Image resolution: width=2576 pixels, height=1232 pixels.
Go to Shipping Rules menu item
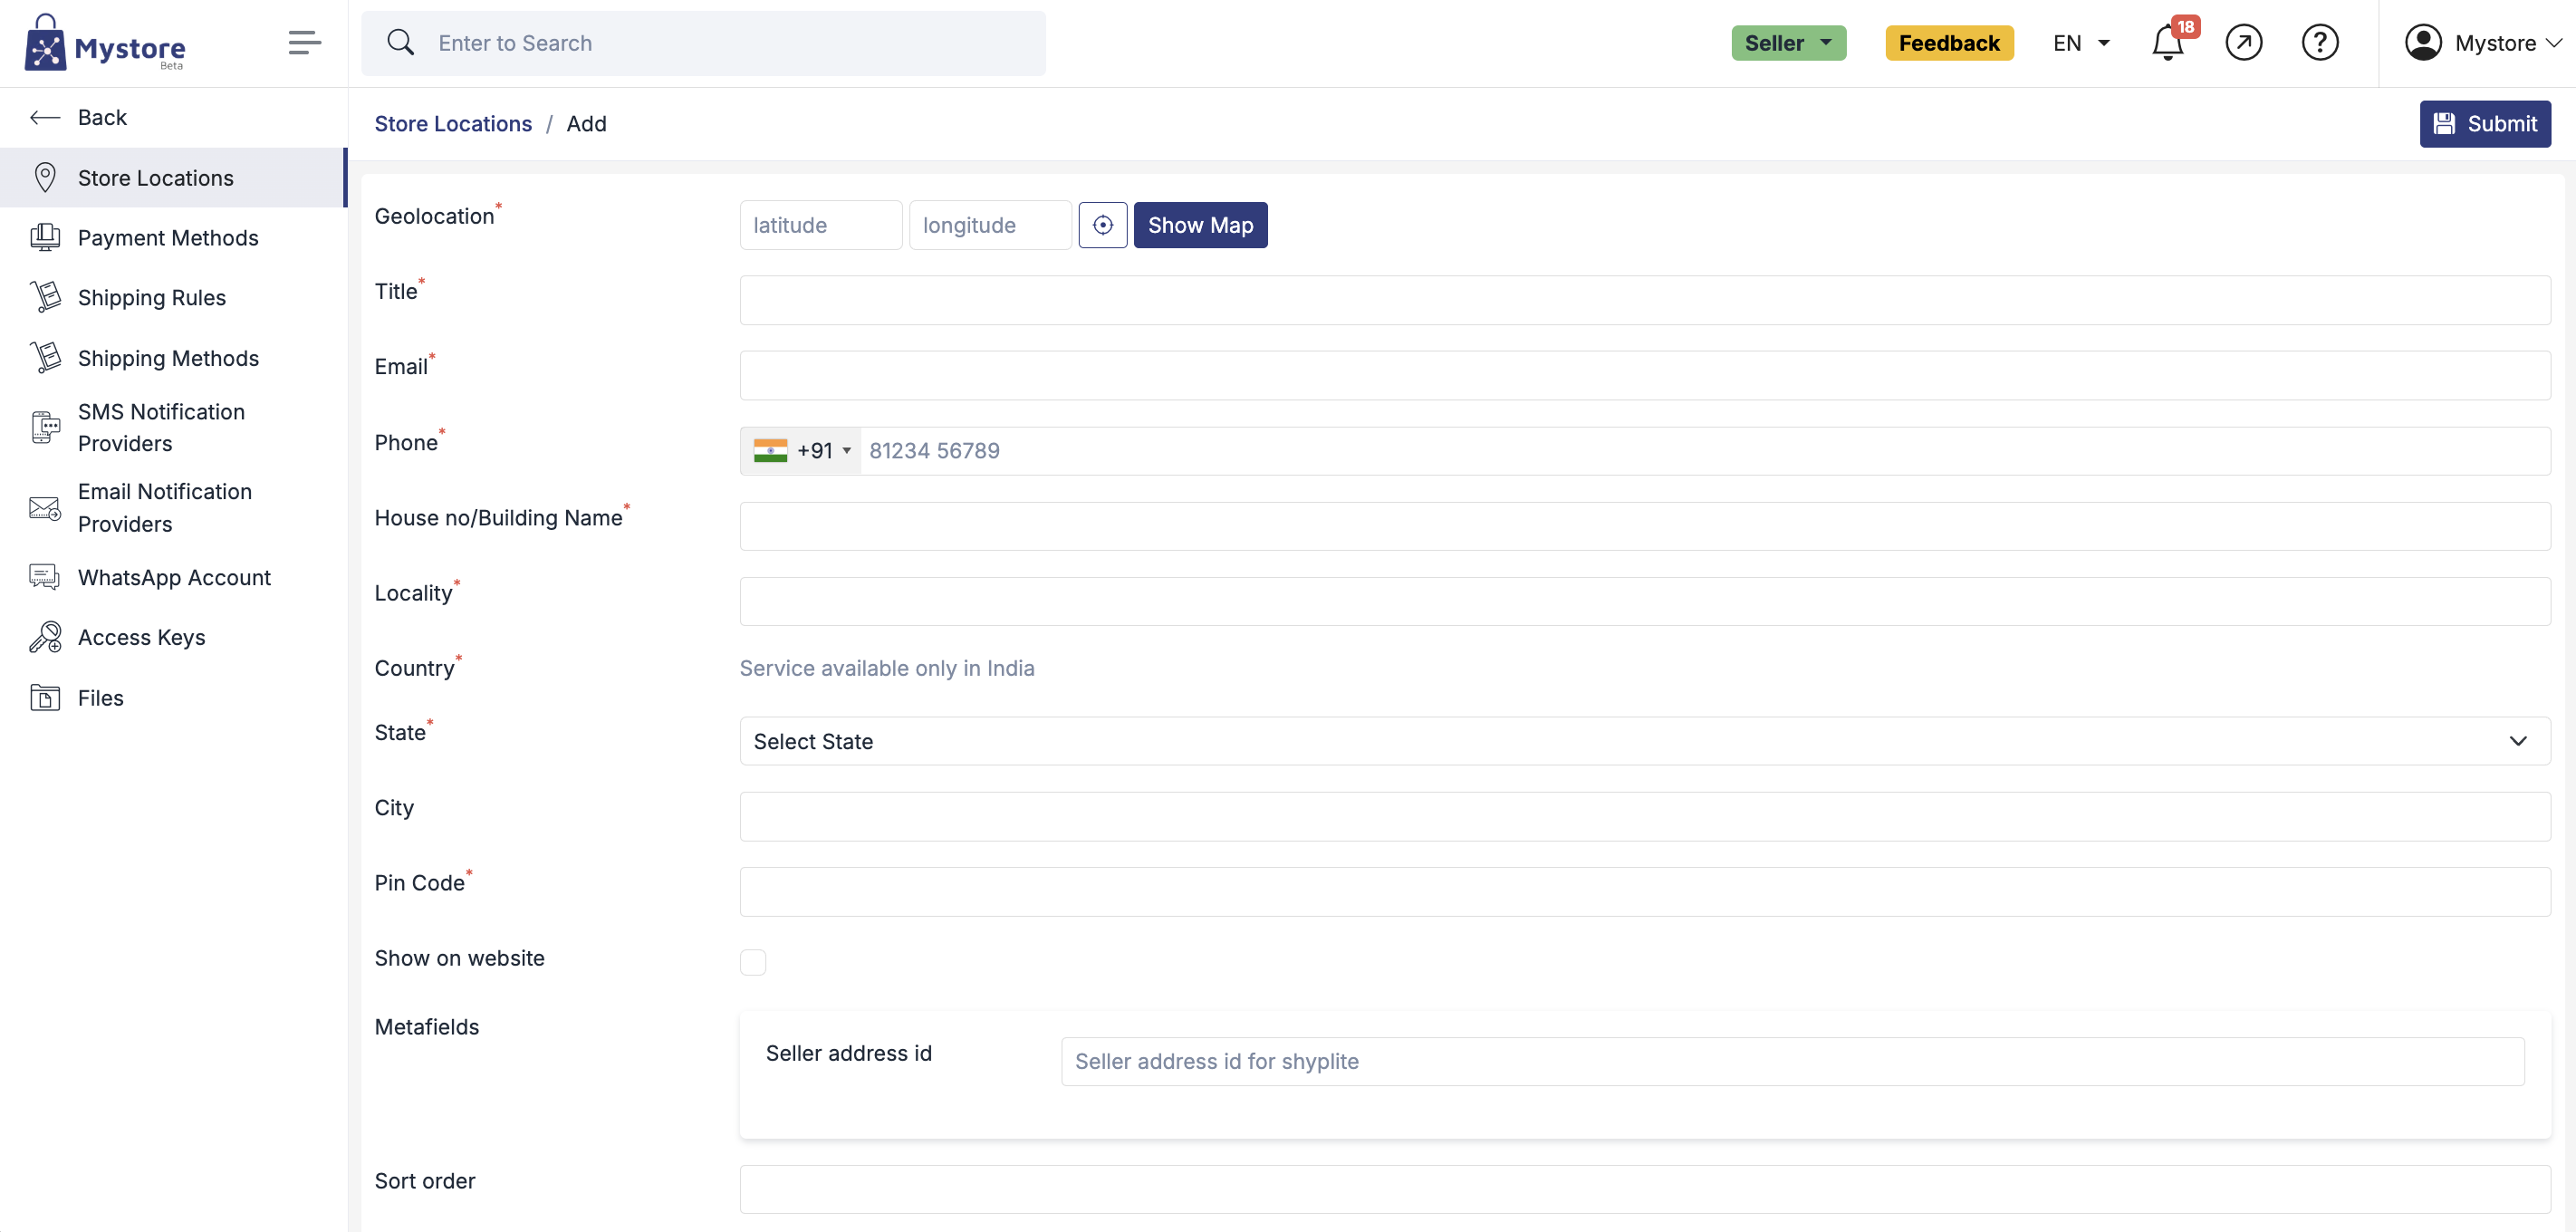click(x=152, y=298)
